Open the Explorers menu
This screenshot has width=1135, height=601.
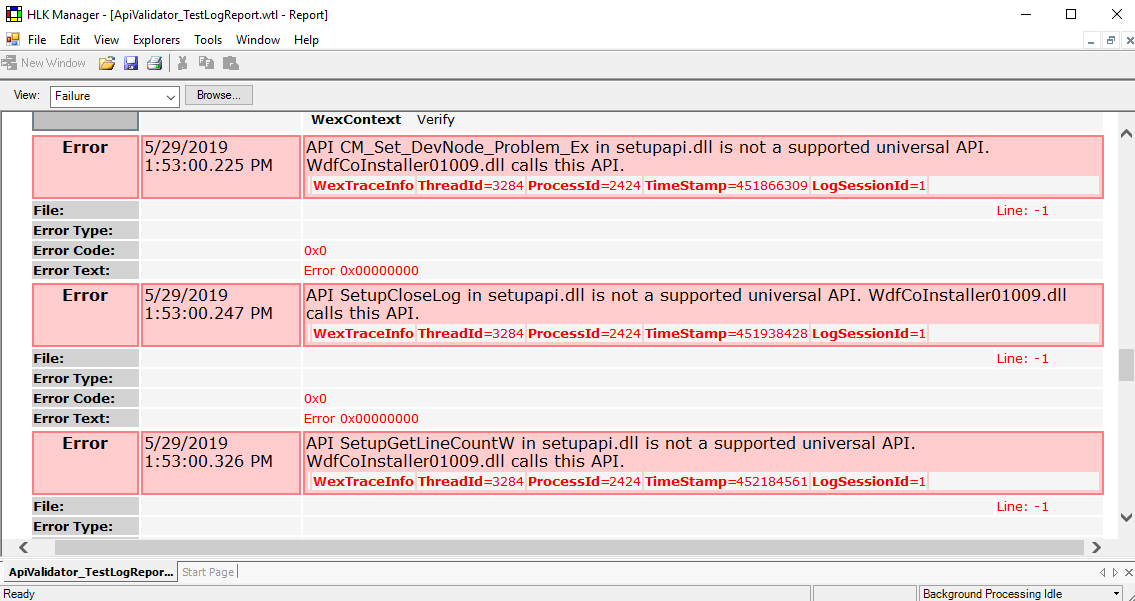pos(156,40)
